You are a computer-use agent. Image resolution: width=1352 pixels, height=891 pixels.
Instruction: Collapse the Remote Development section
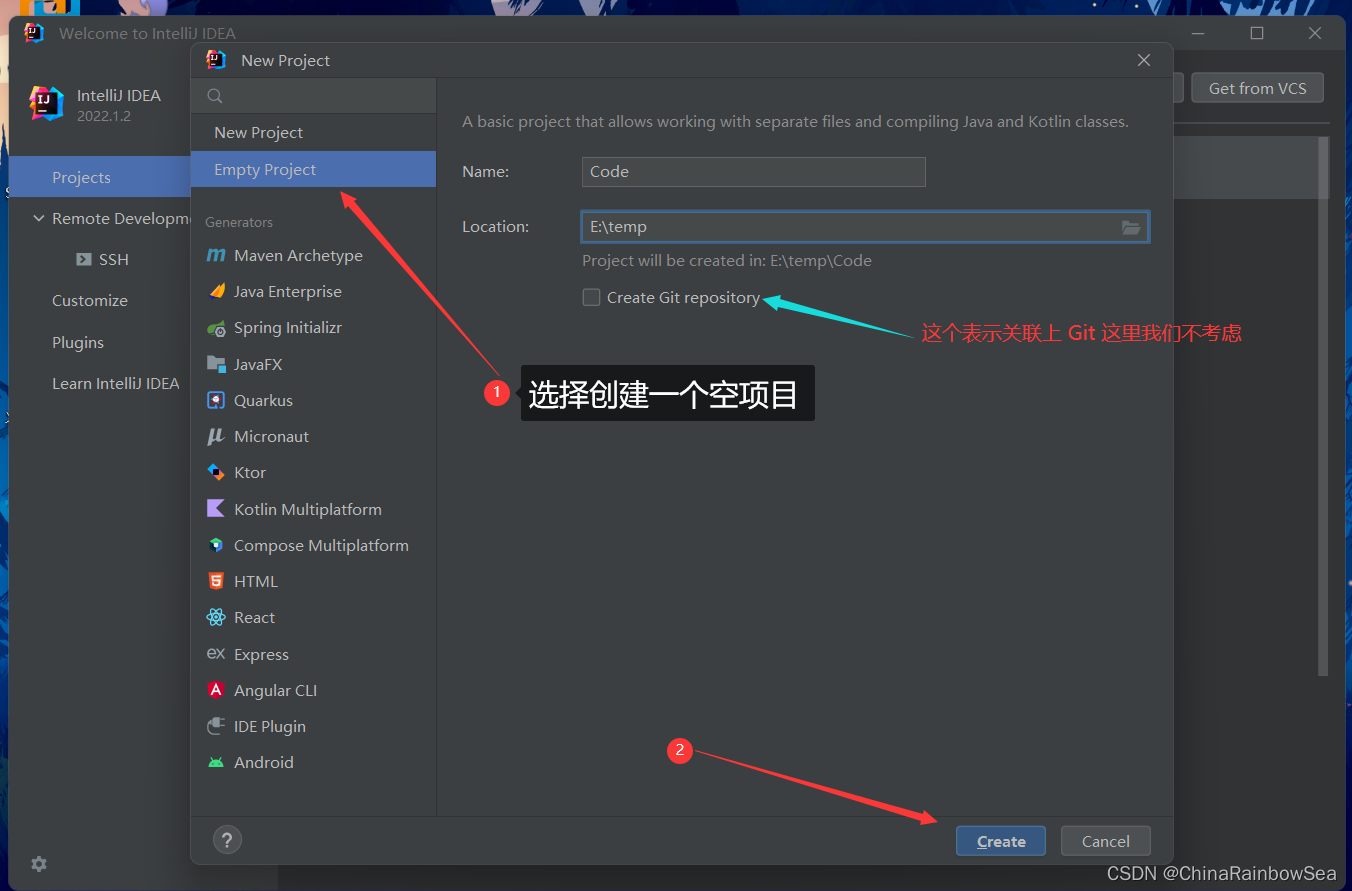pos(39,218)
